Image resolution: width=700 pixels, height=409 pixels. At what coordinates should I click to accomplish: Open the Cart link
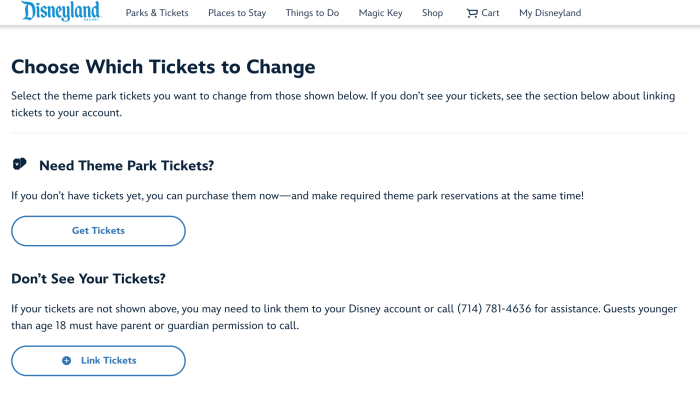(x=489, y=13)
